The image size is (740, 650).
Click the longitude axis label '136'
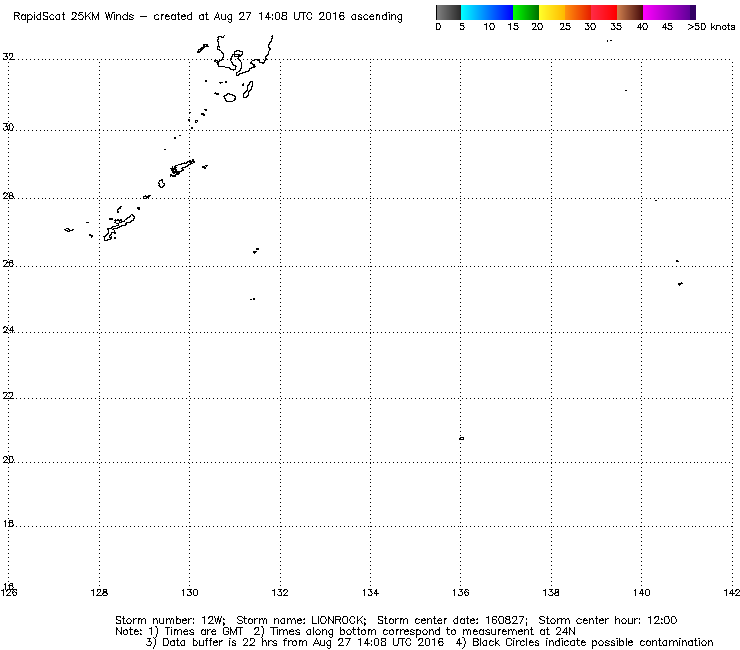(x=461, y=592)
